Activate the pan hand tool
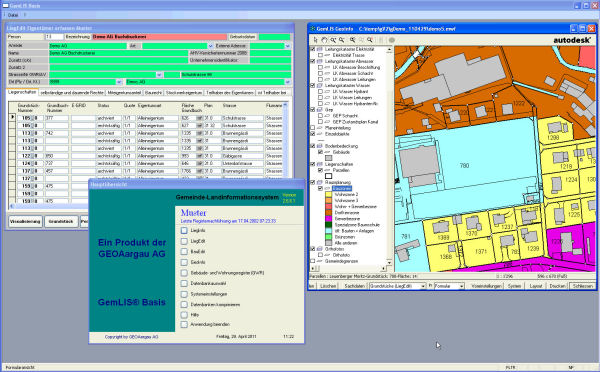600x372 pixels. (324, 40)
